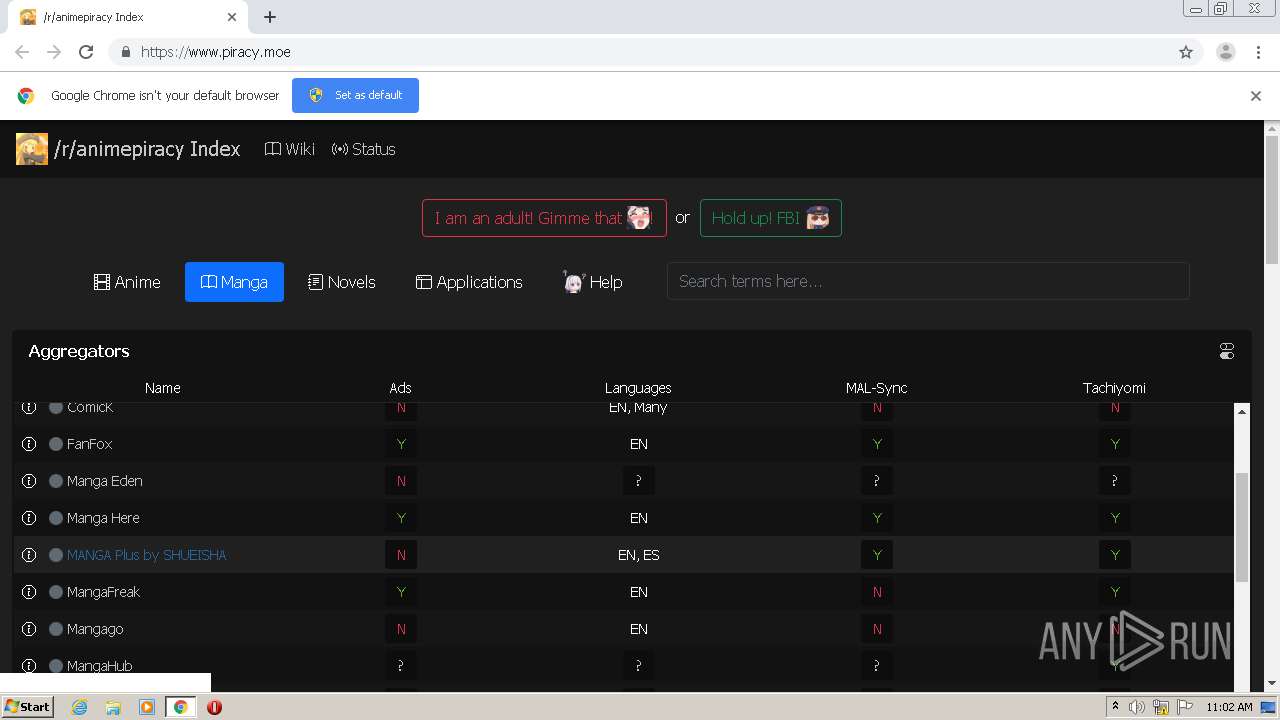Open the Wiki link in header
Screen dimensions: 1280x720
click(x=290, y=149)
